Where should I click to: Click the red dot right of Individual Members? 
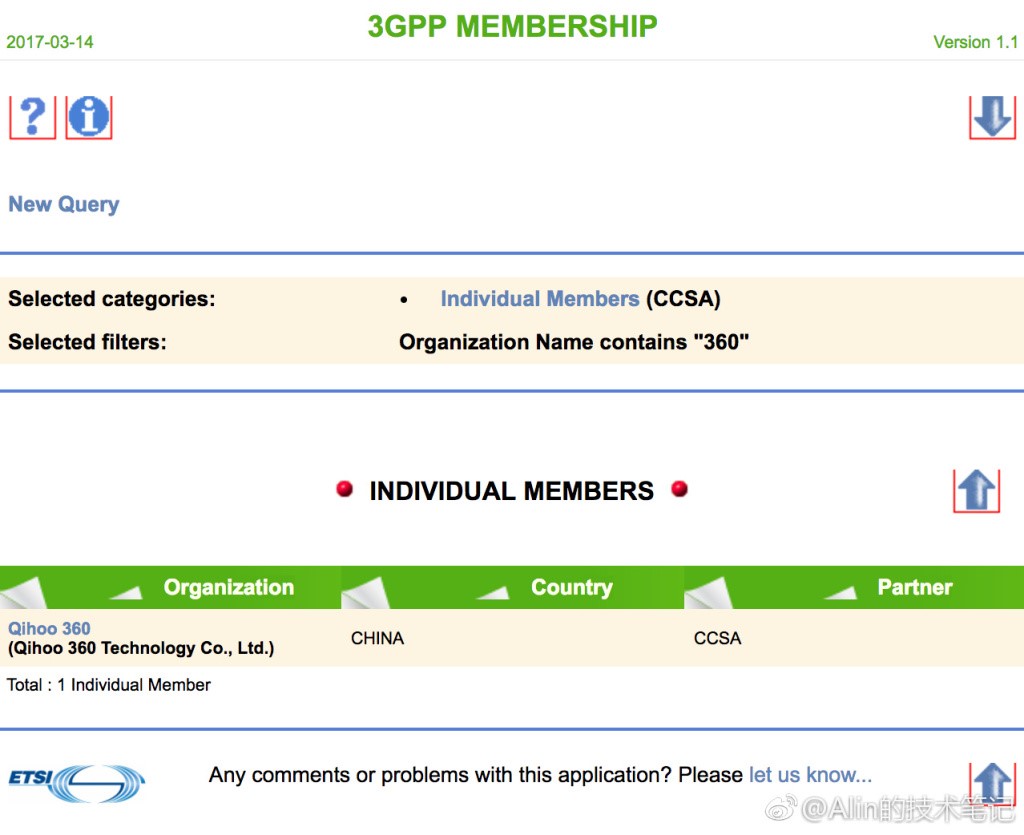[680, 489]
